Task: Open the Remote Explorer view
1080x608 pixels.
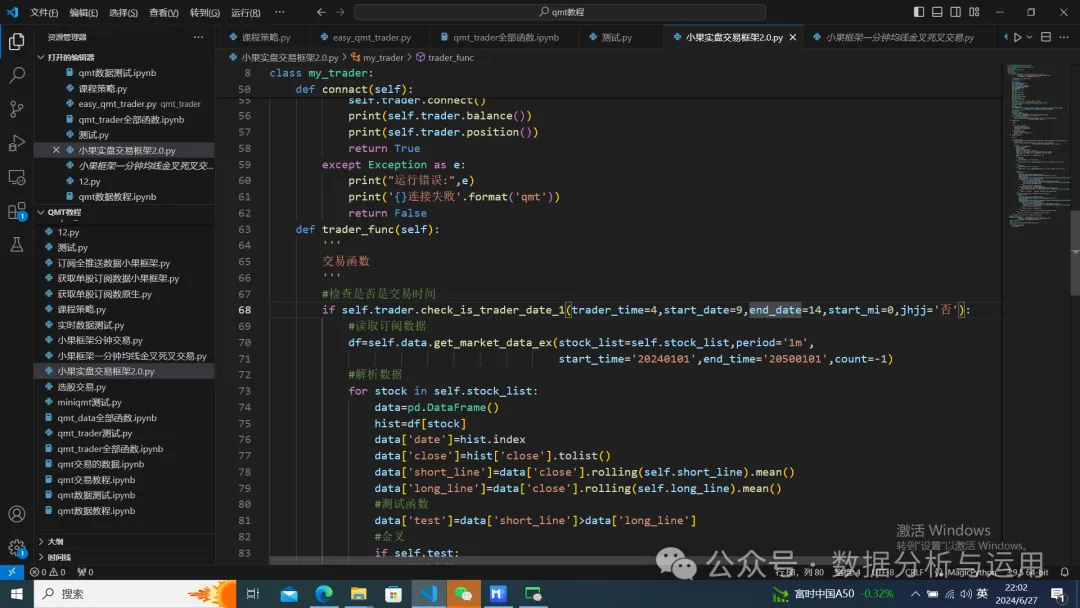Action: 17,177
